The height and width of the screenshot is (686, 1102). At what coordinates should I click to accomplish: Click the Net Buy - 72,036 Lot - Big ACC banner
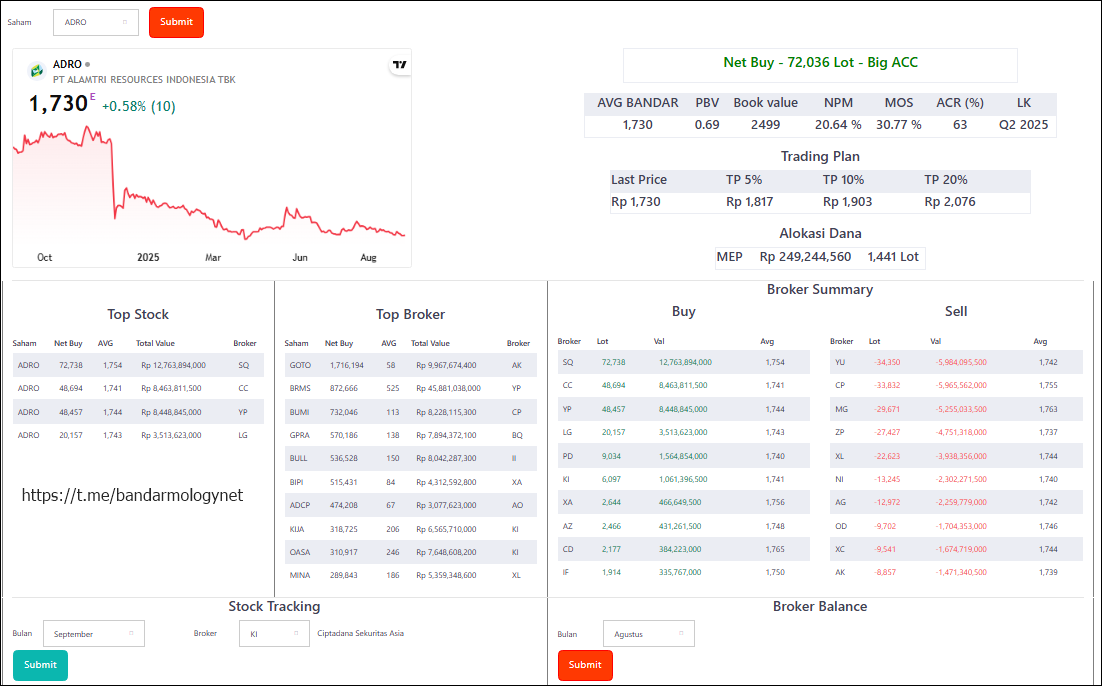[820, 63]
